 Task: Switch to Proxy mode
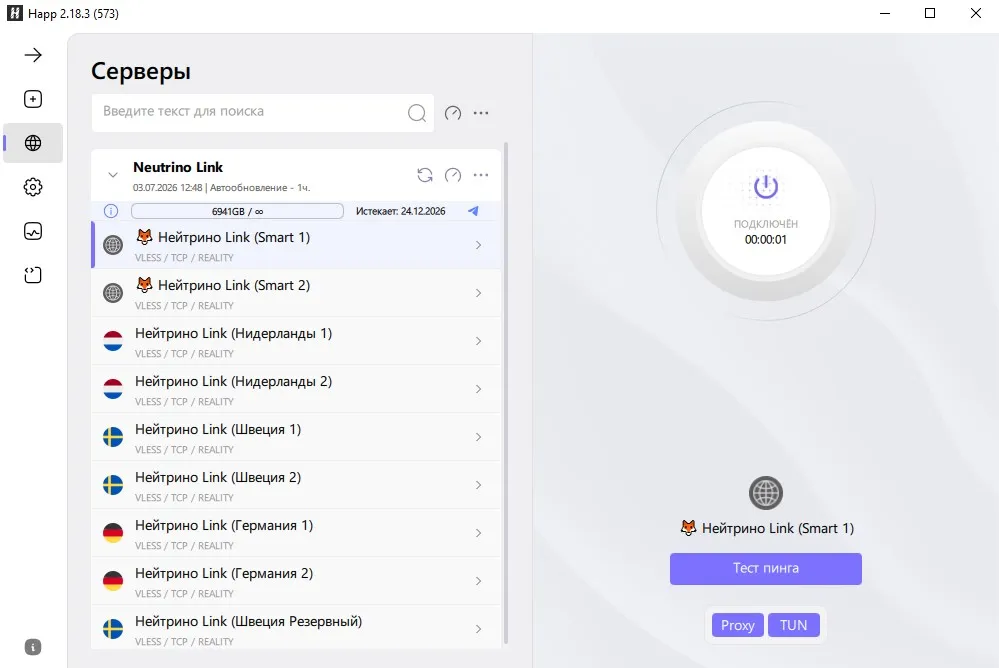pyautogui.click(x=738, y=625)
